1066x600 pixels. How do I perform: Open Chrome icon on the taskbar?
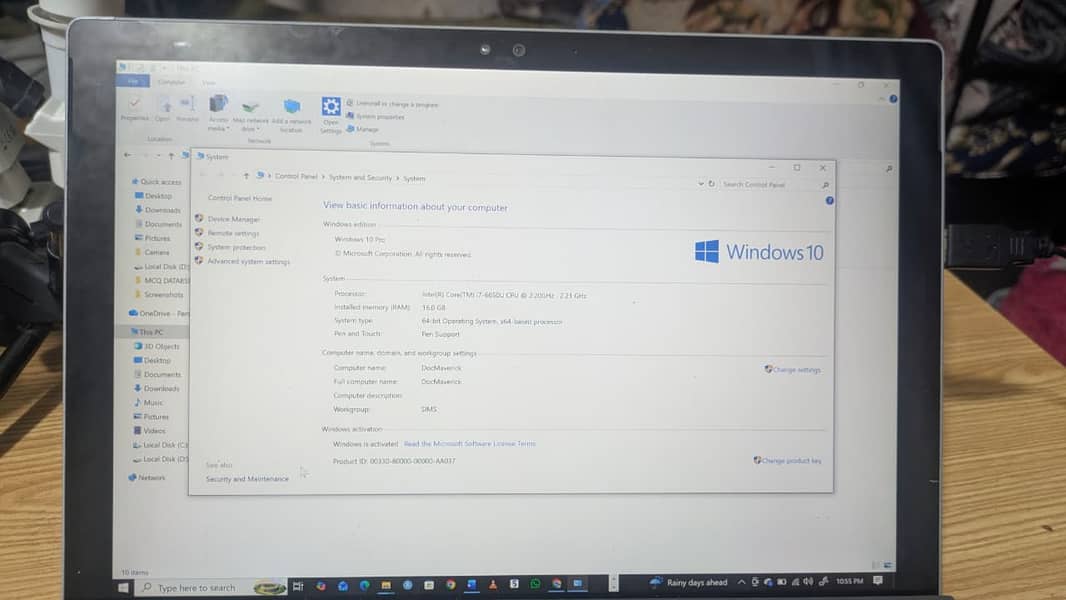point(450,584)
